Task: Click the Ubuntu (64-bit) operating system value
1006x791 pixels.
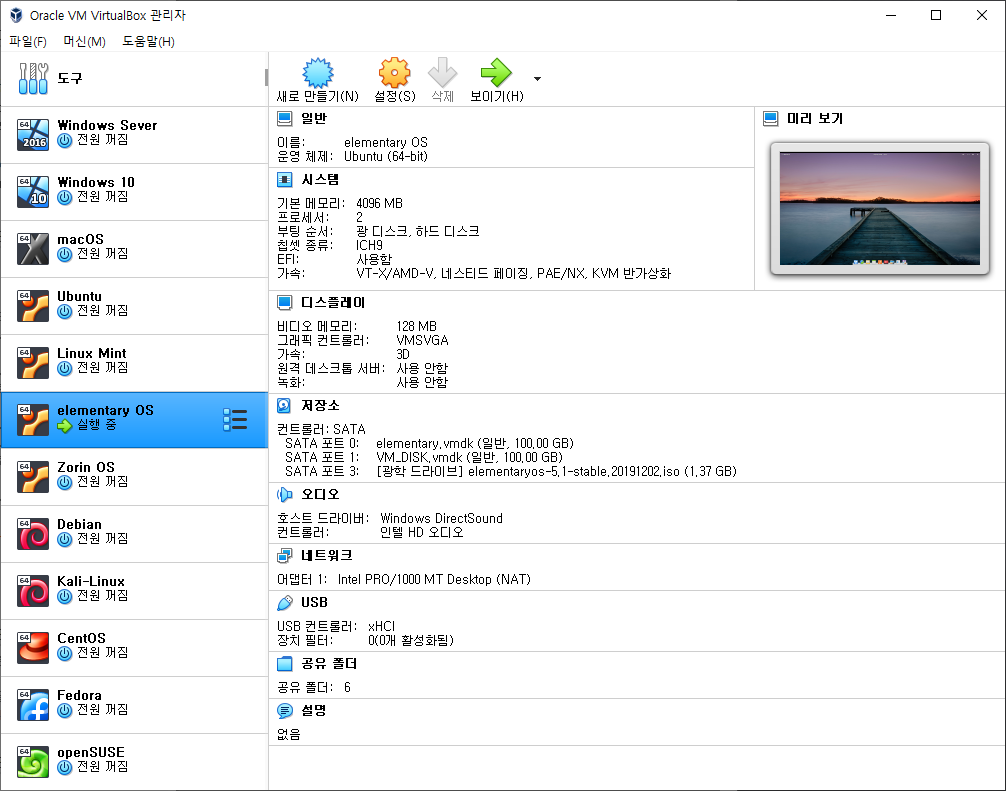Action: click(x=386, y=157)
